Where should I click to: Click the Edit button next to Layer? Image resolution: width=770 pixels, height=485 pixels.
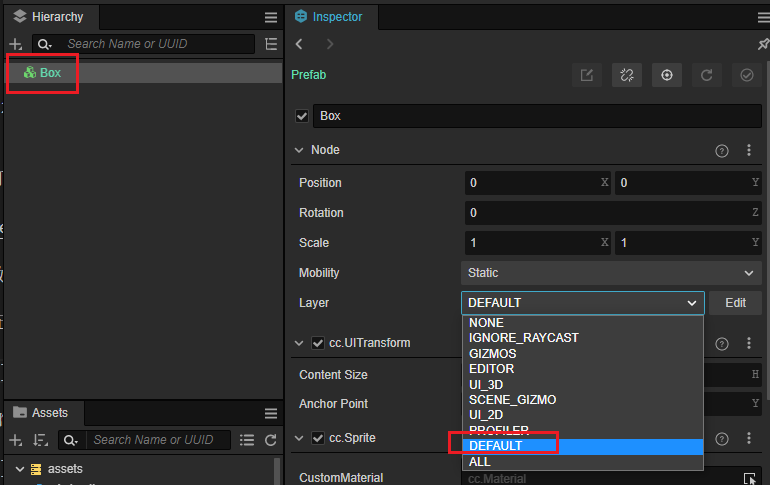(x=735, y=303)
